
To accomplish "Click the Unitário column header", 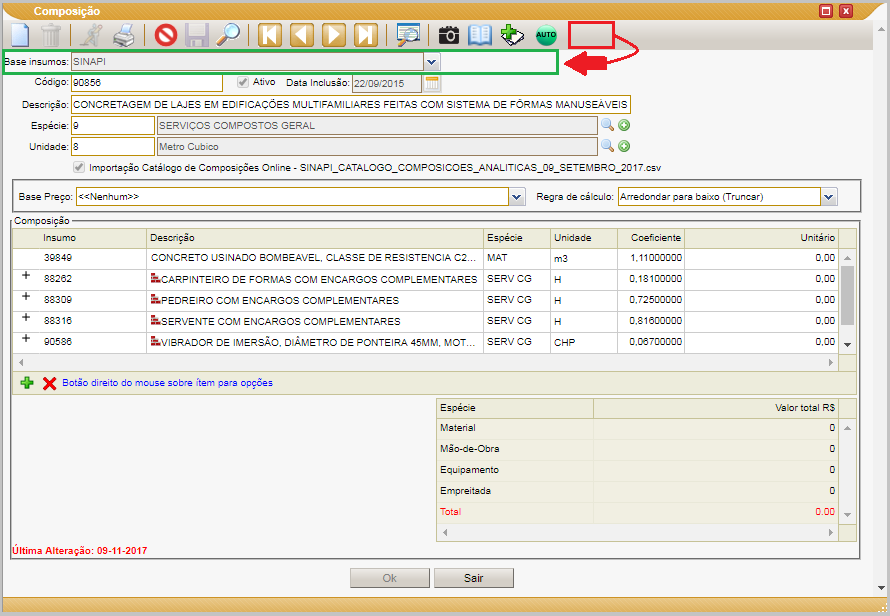I will click(x=762, y=238).
